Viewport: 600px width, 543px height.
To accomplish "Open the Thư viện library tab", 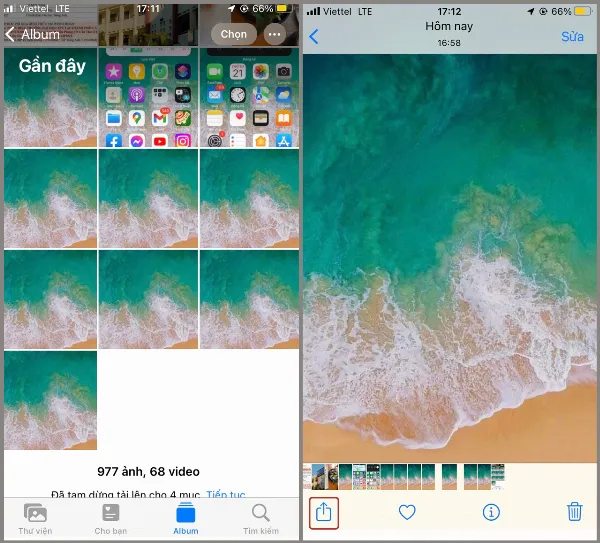I will click(x=36, y=518).
